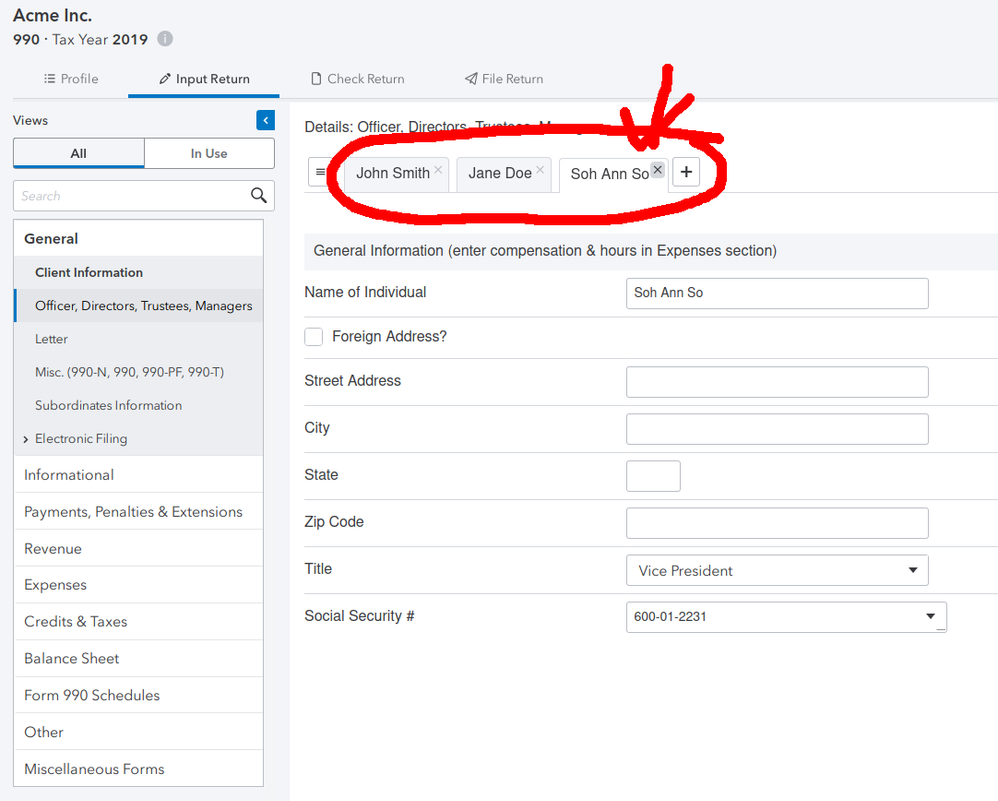
Task: Open the Title dropdown showing Vice President
Action: [x=777, y=570]
